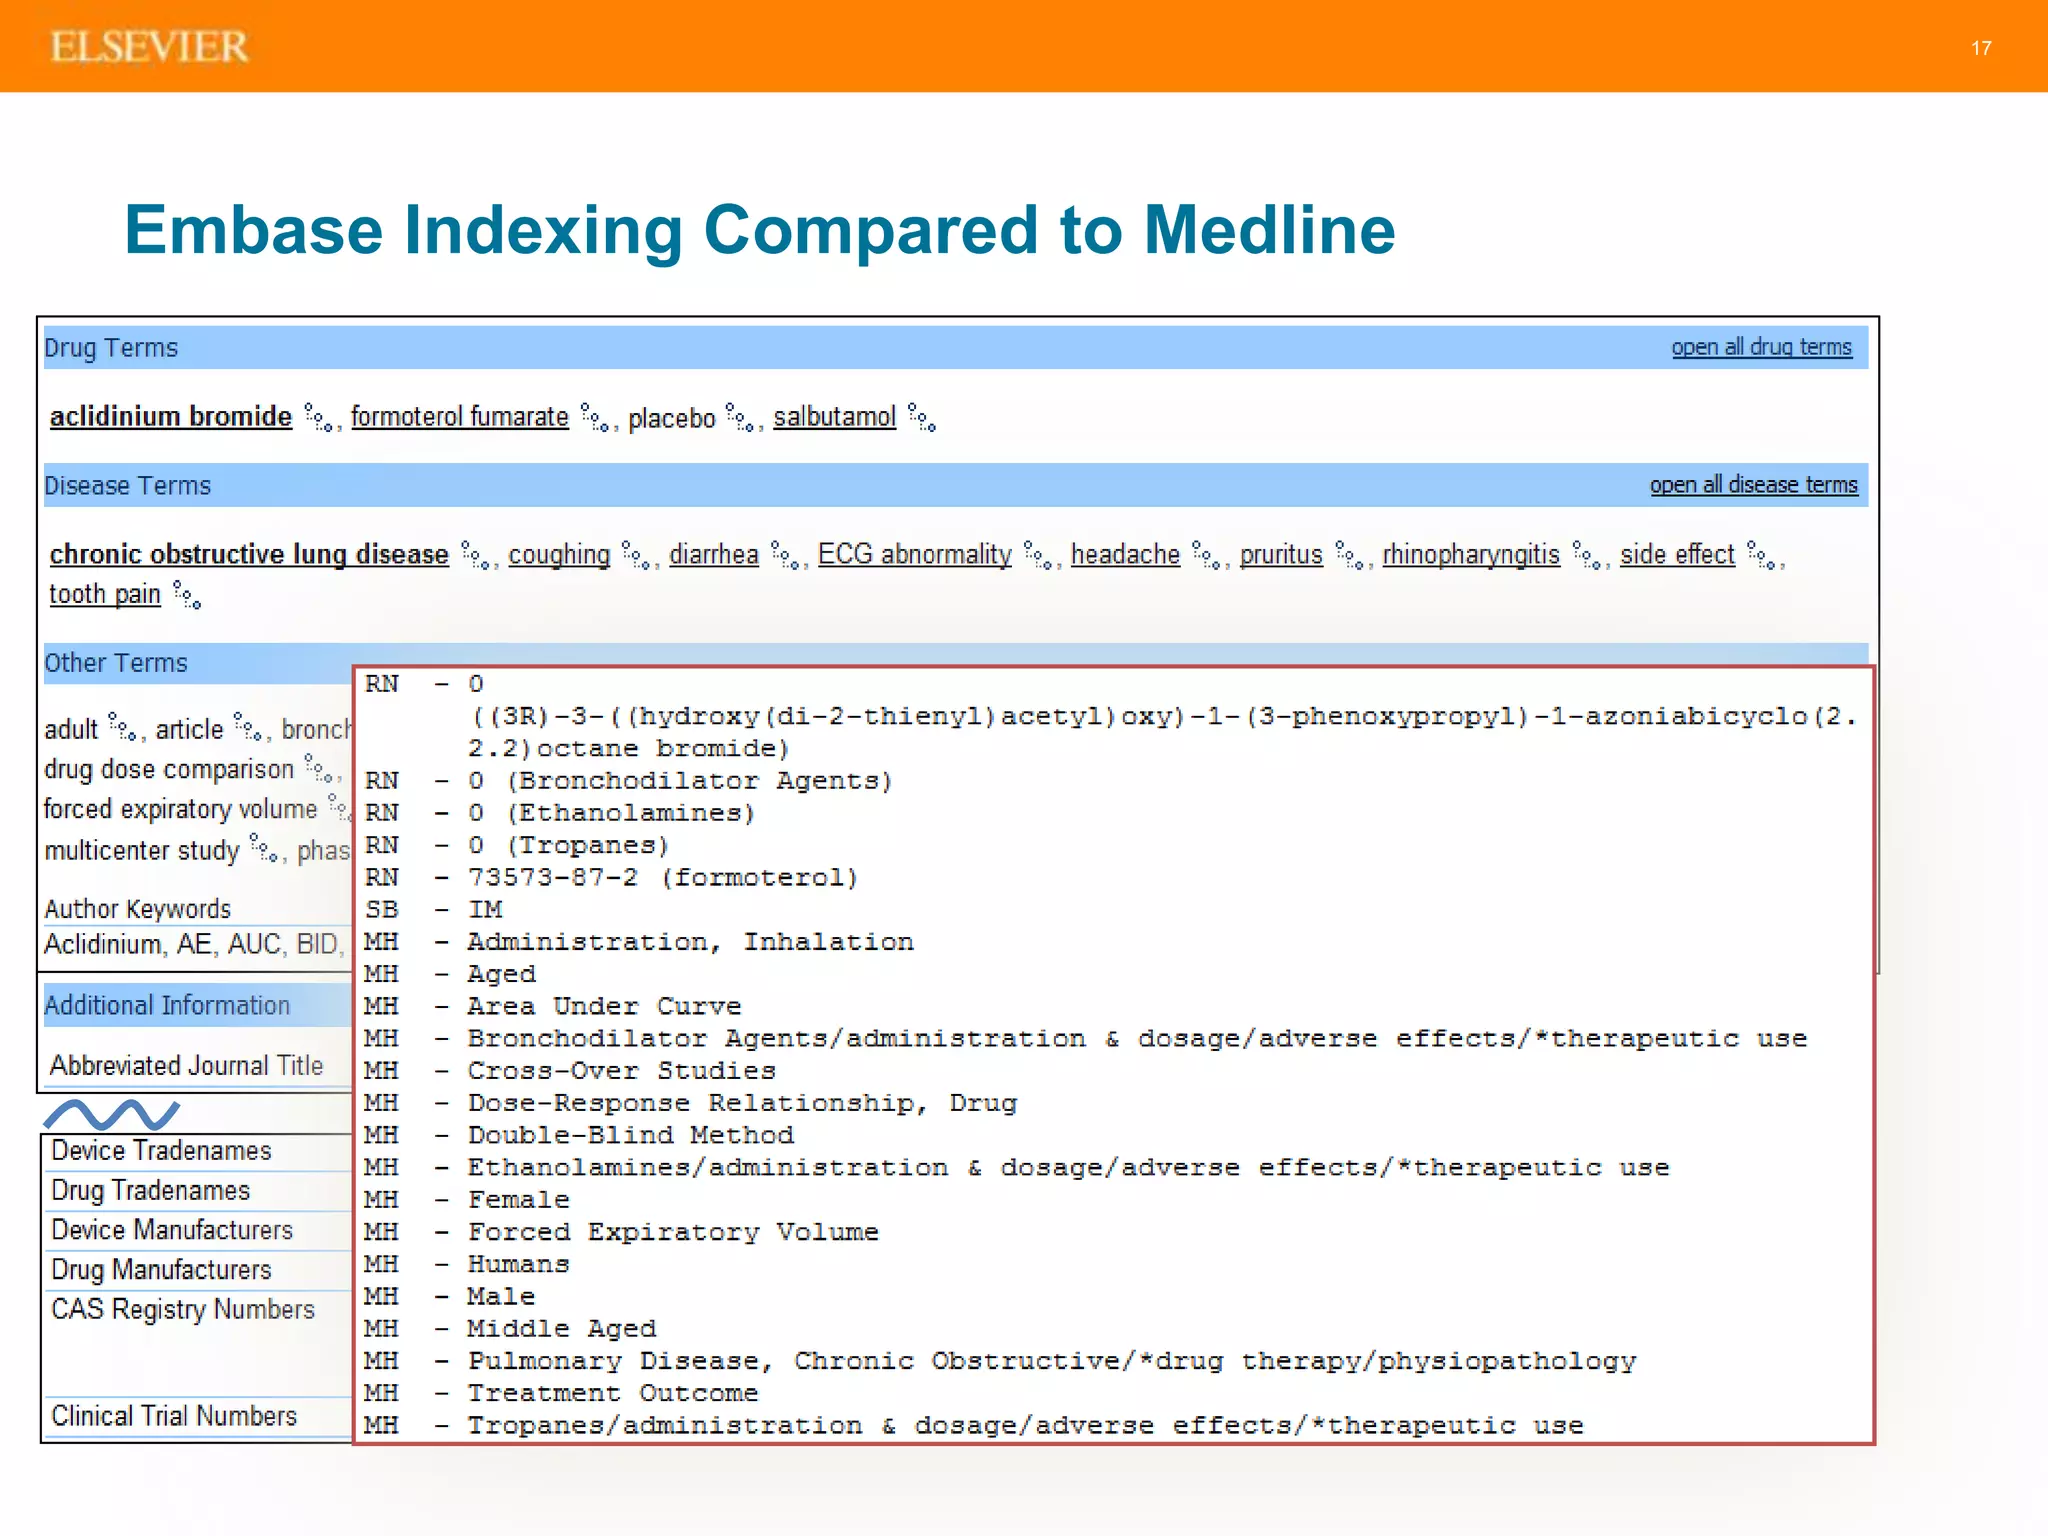Click the explosion icon after article
The height and width of the screenshot is (1536, 2048).
(247, 727)
